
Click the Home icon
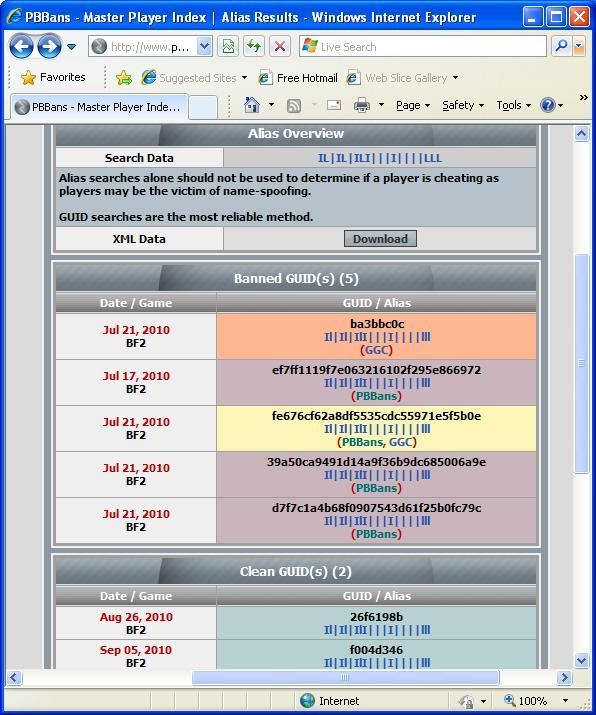pos(251,106)
